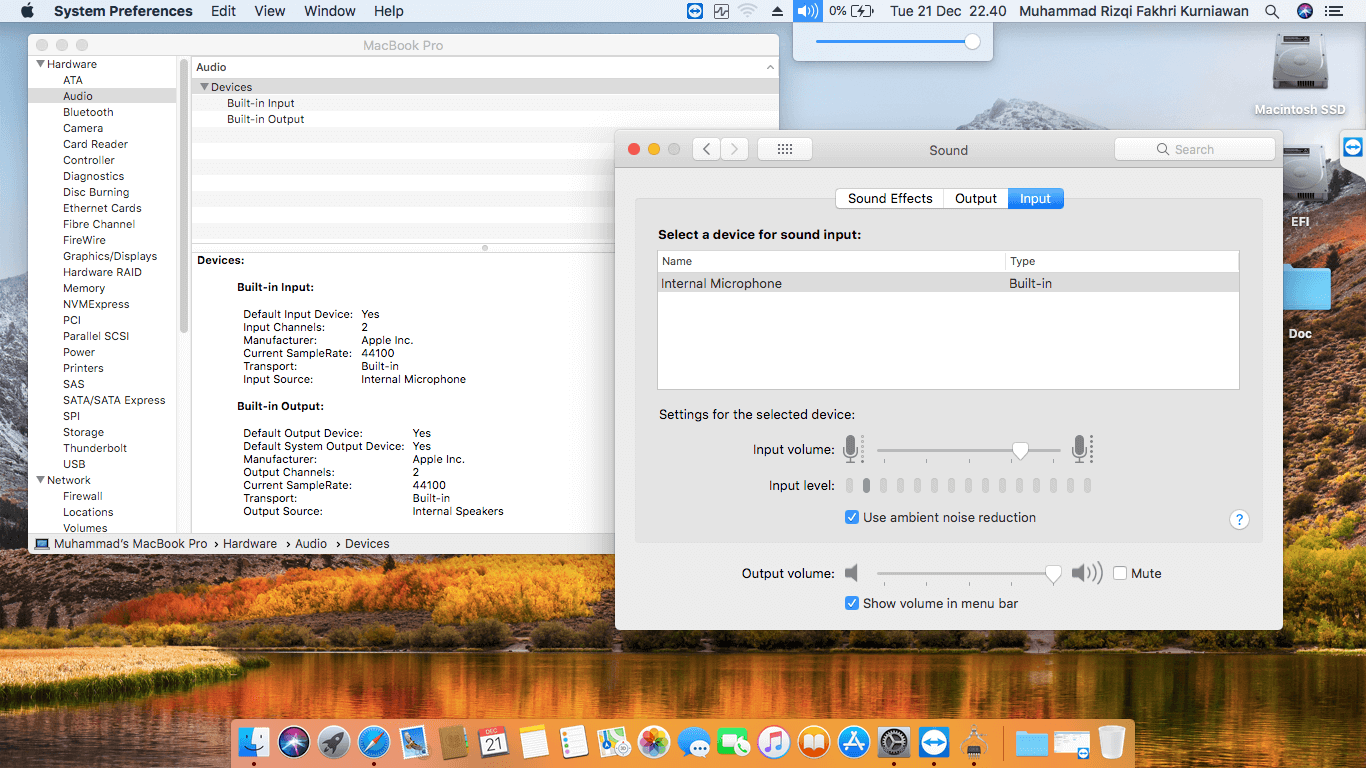The image size is (1366, 768).
Task: Switch to the Sound Effects tab
Action: point(890,198)
